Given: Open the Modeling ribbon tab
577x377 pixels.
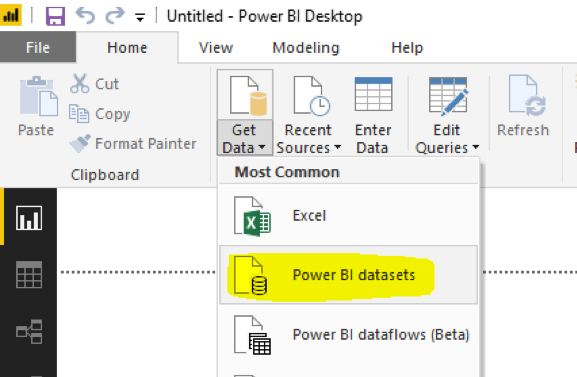Looking at the screenshot, I should point(306,47).
